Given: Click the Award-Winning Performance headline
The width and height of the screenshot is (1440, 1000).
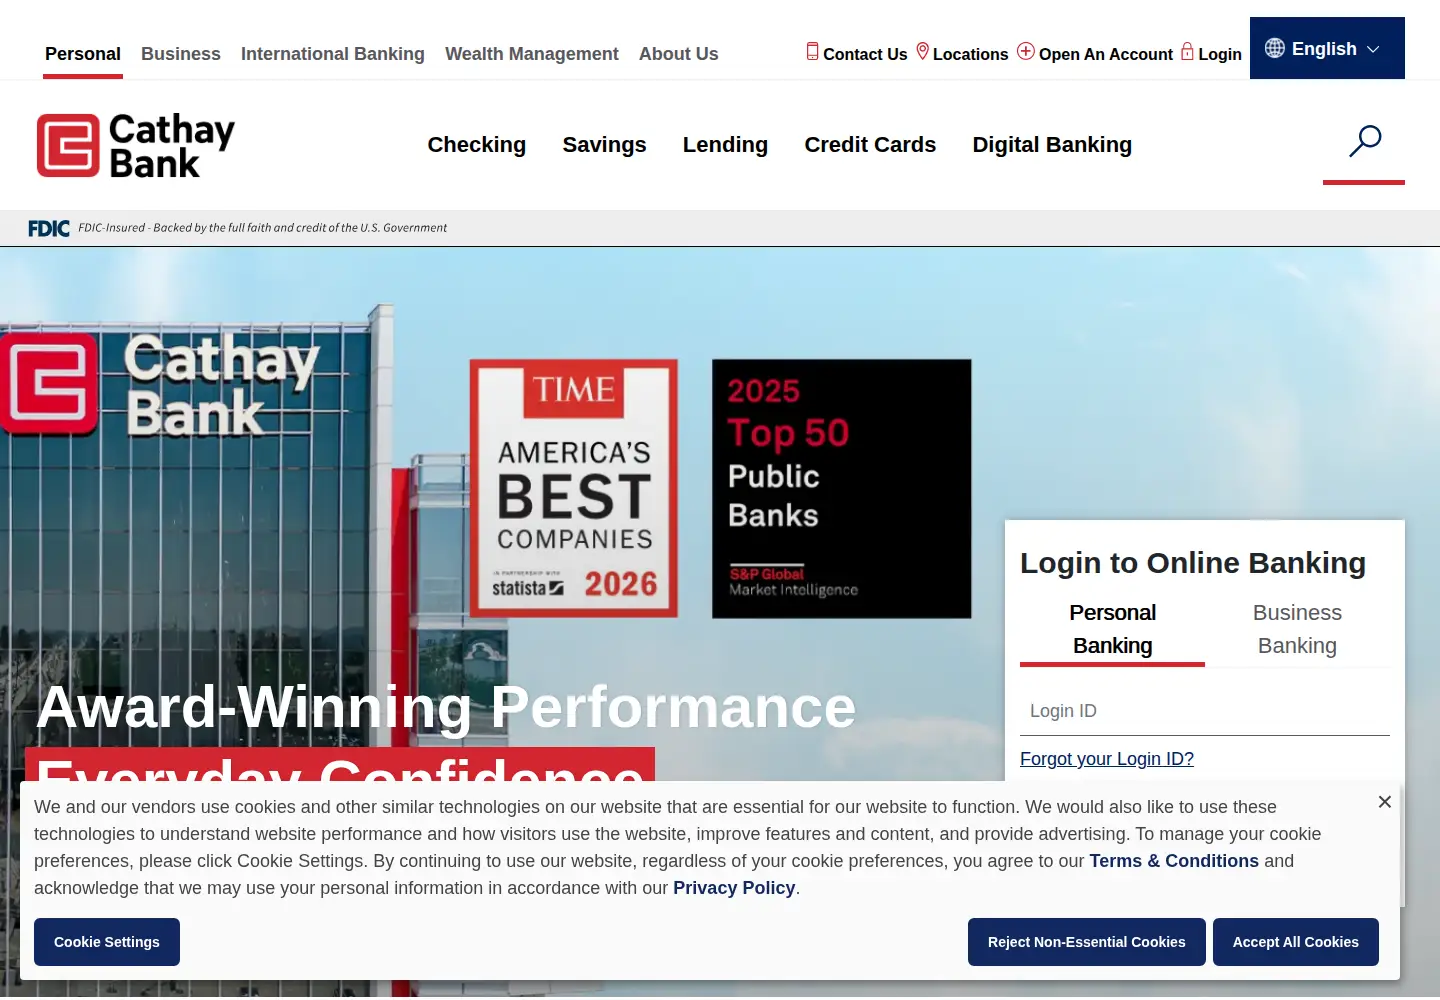Looking at the screenshot, I should (446, 707).
